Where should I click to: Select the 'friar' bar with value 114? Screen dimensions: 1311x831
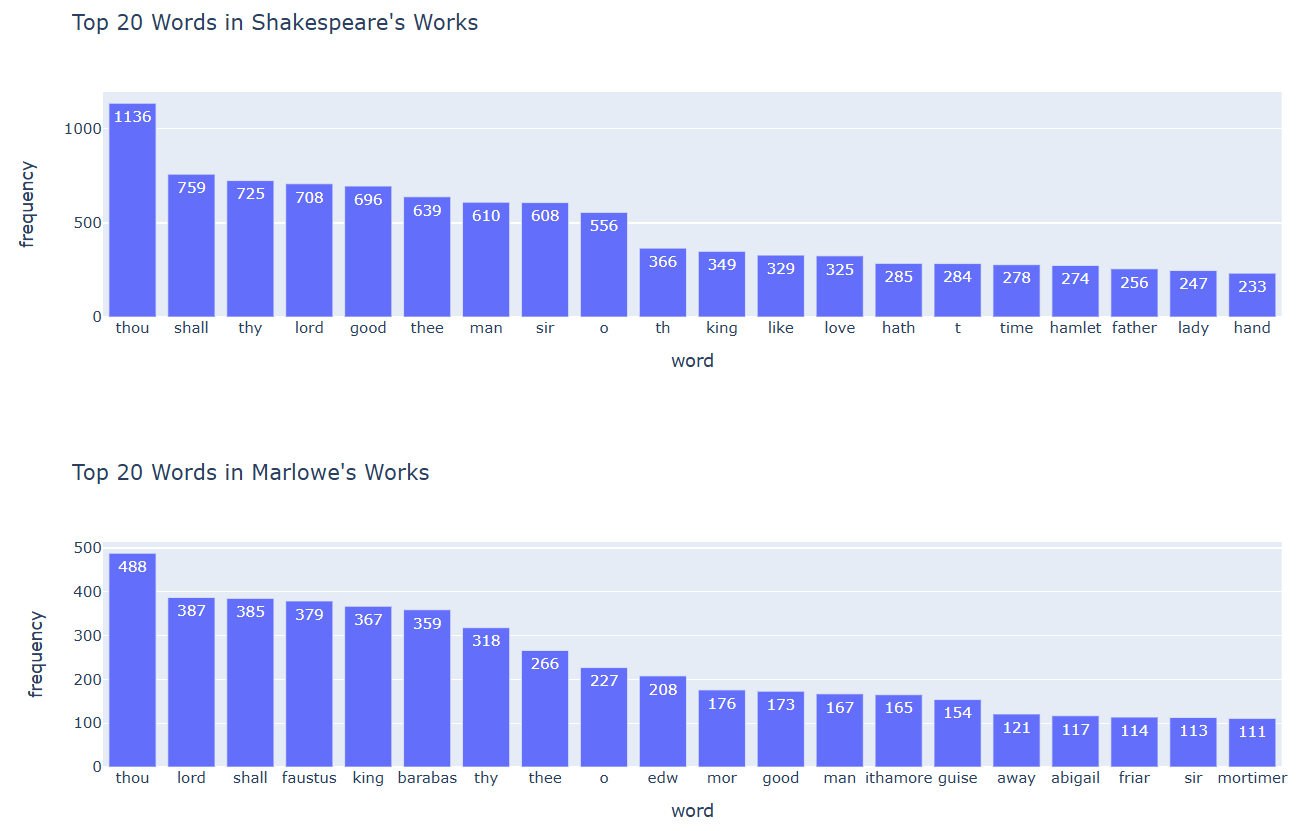(1134, 742)
